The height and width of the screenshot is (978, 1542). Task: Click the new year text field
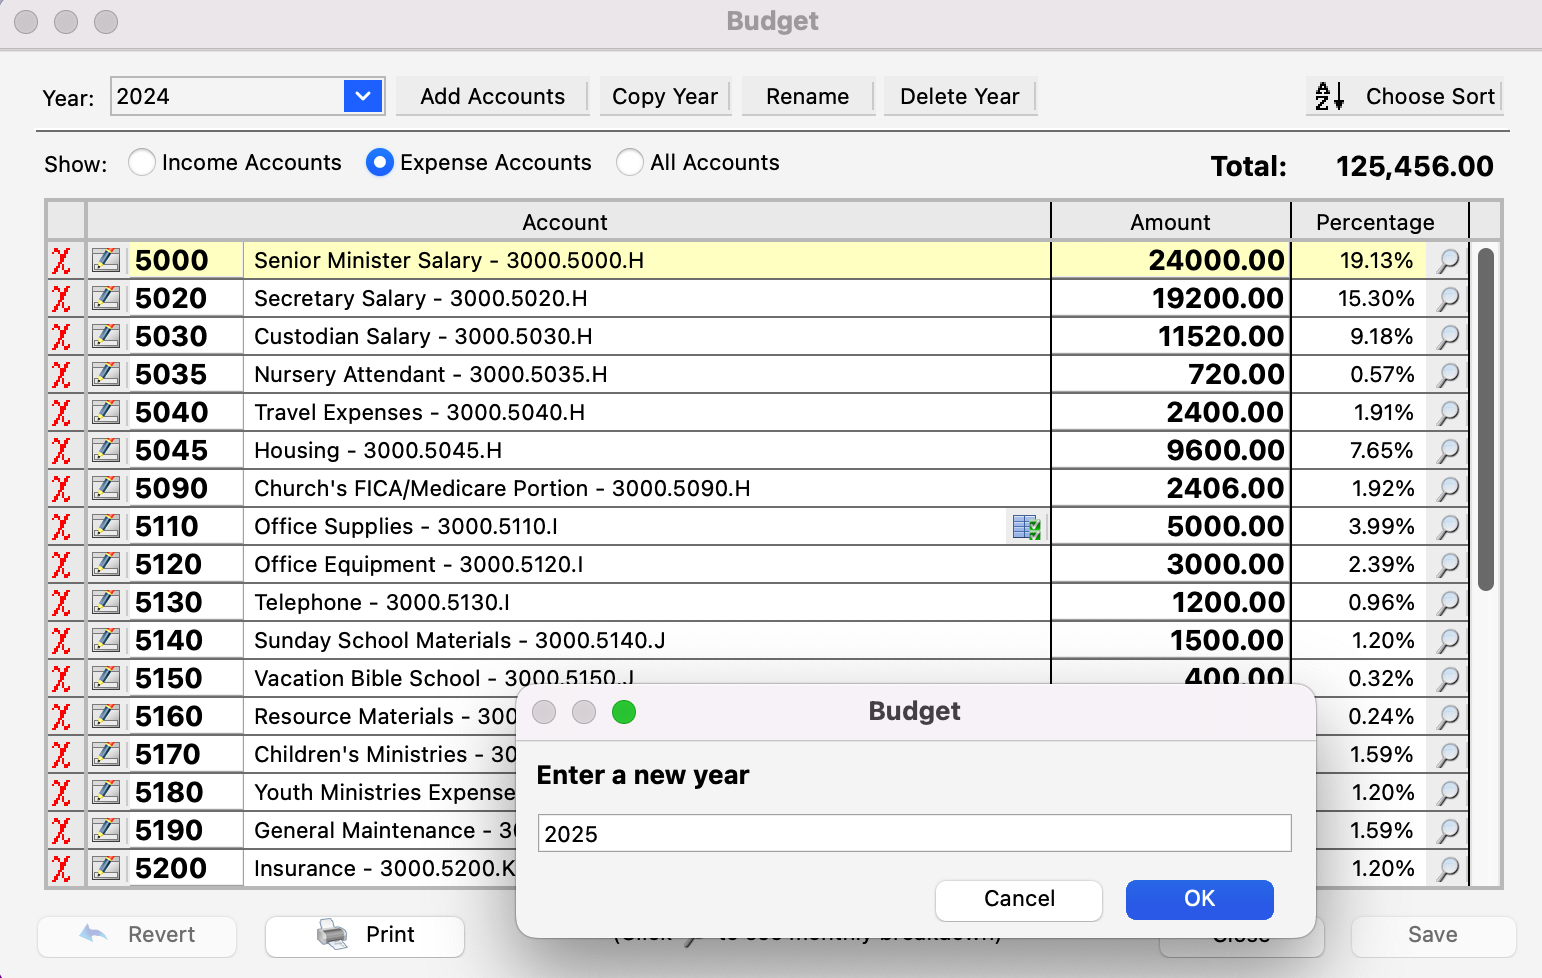(x=914, y=834)
